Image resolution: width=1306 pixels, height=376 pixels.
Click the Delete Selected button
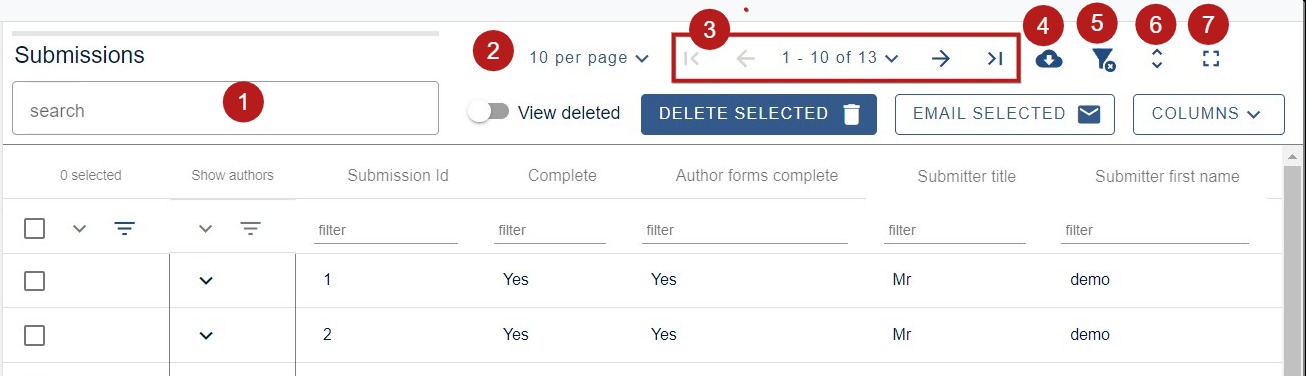click(759, 114)
